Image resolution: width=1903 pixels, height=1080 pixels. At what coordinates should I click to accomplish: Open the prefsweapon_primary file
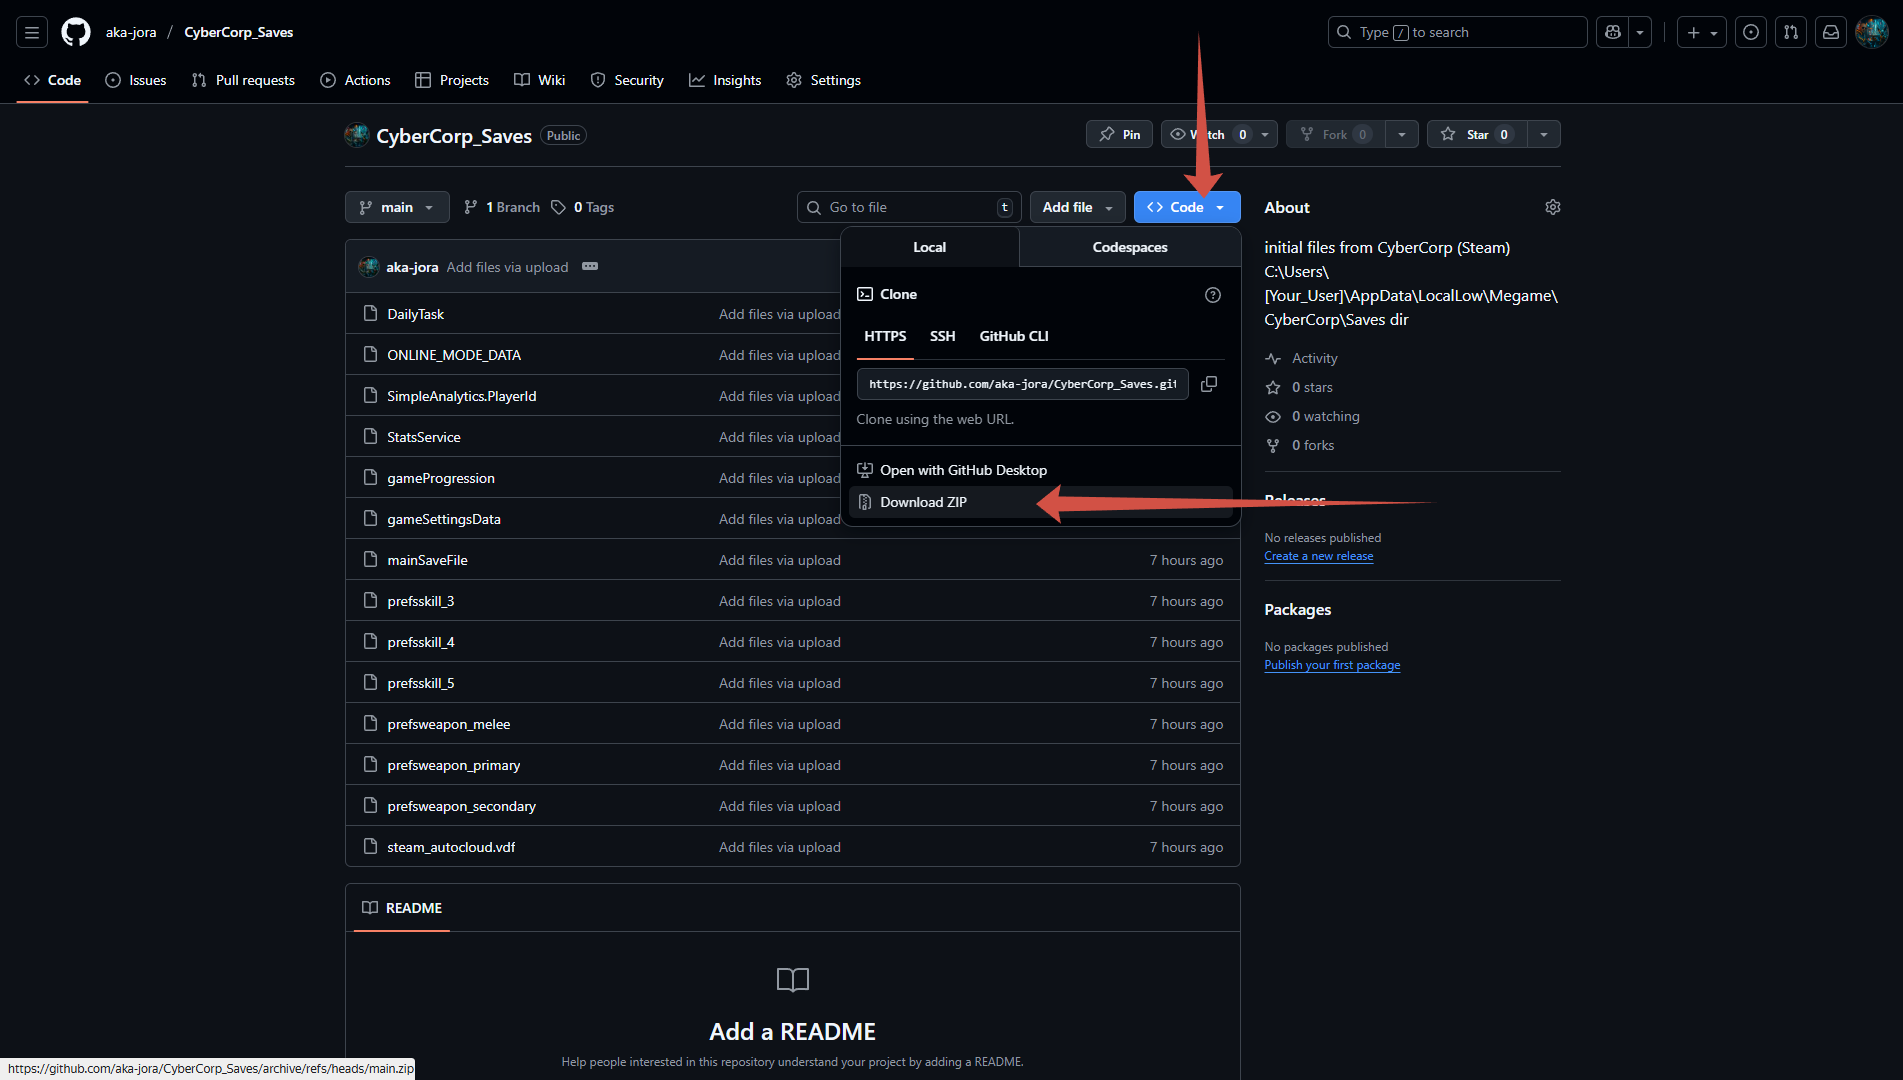pos(454,765)
